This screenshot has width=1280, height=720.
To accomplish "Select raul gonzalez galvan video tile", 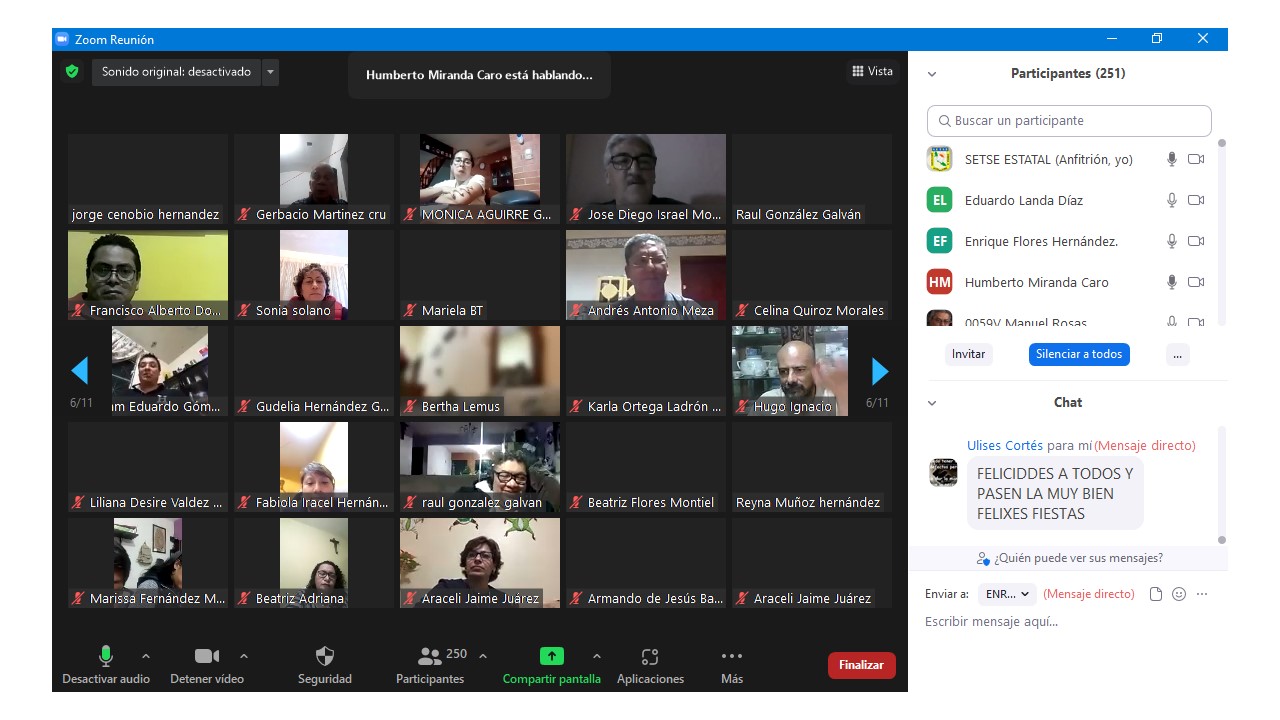I will click(480, 467).
